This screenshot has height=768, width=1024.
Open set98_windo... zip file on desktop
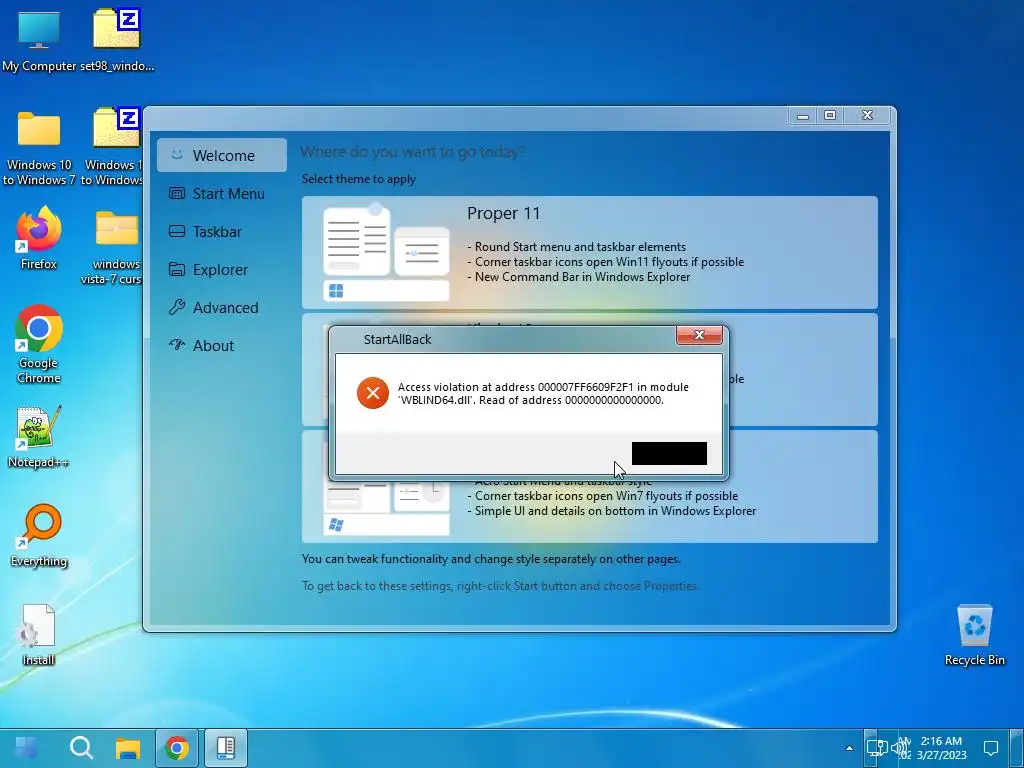click(x=116, y=40)
